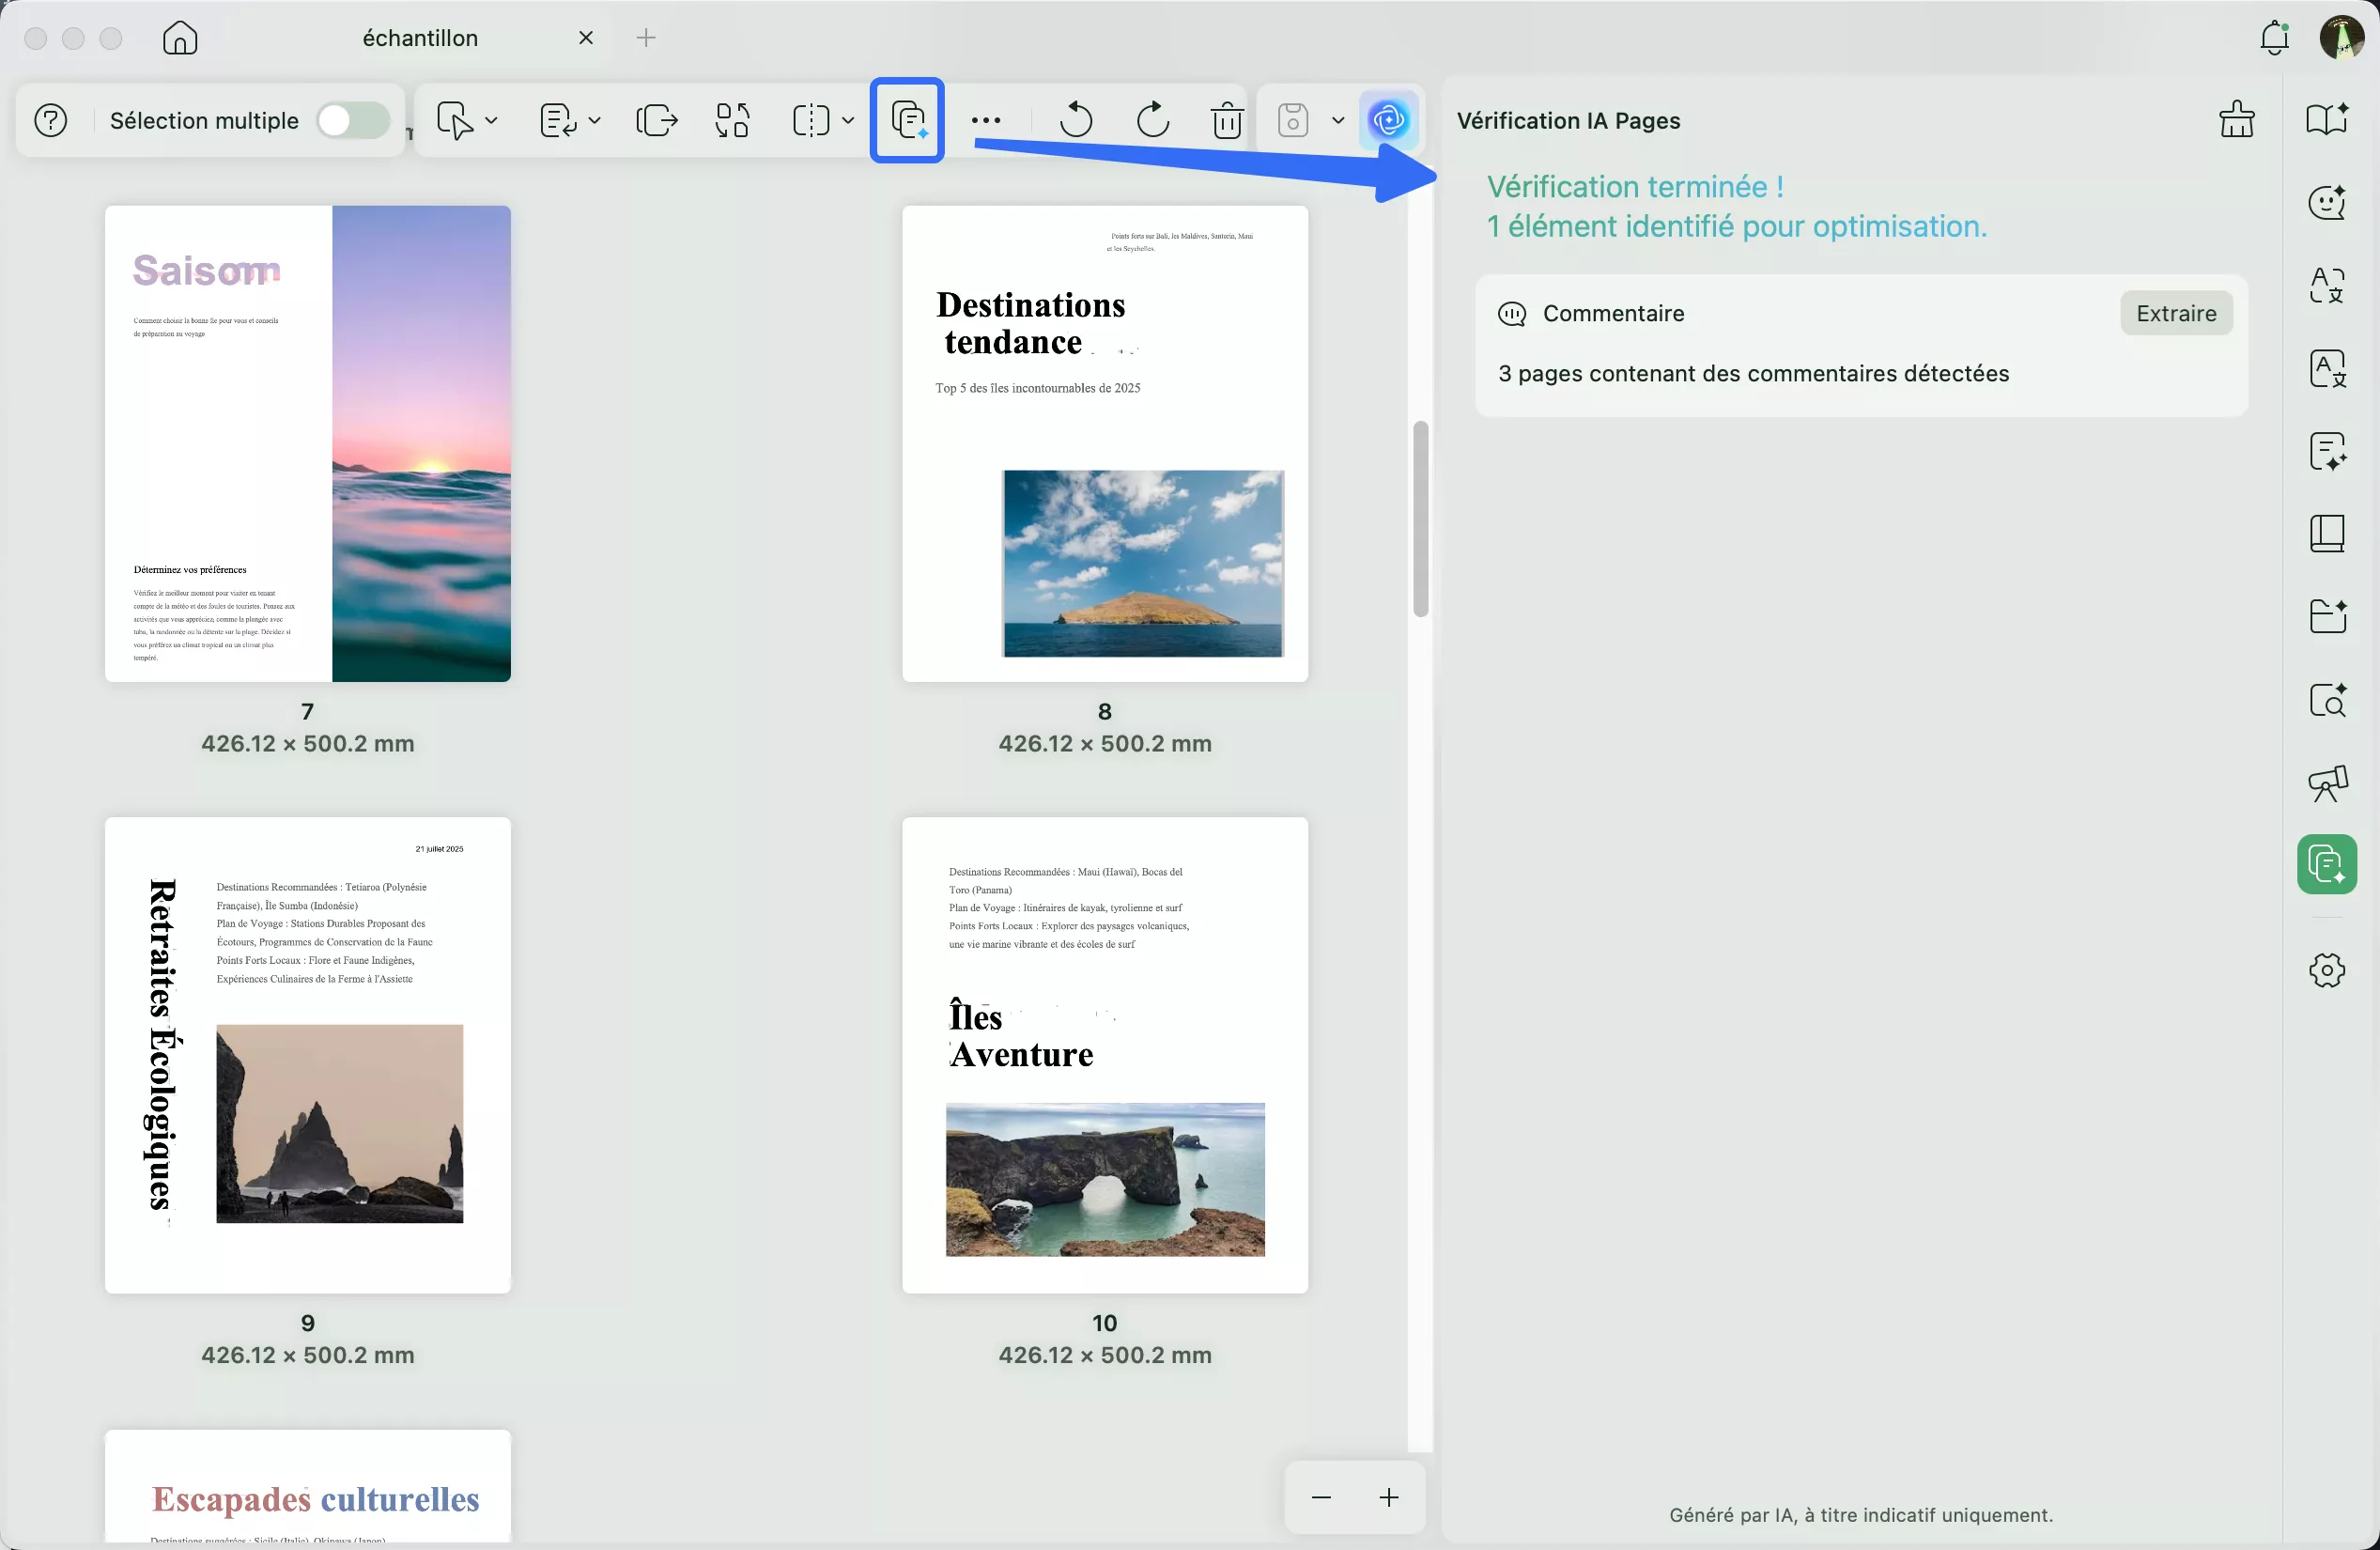2380x1550 pixels.
Task: Open AI search in the right sidebar
Action: (2327, 700)
